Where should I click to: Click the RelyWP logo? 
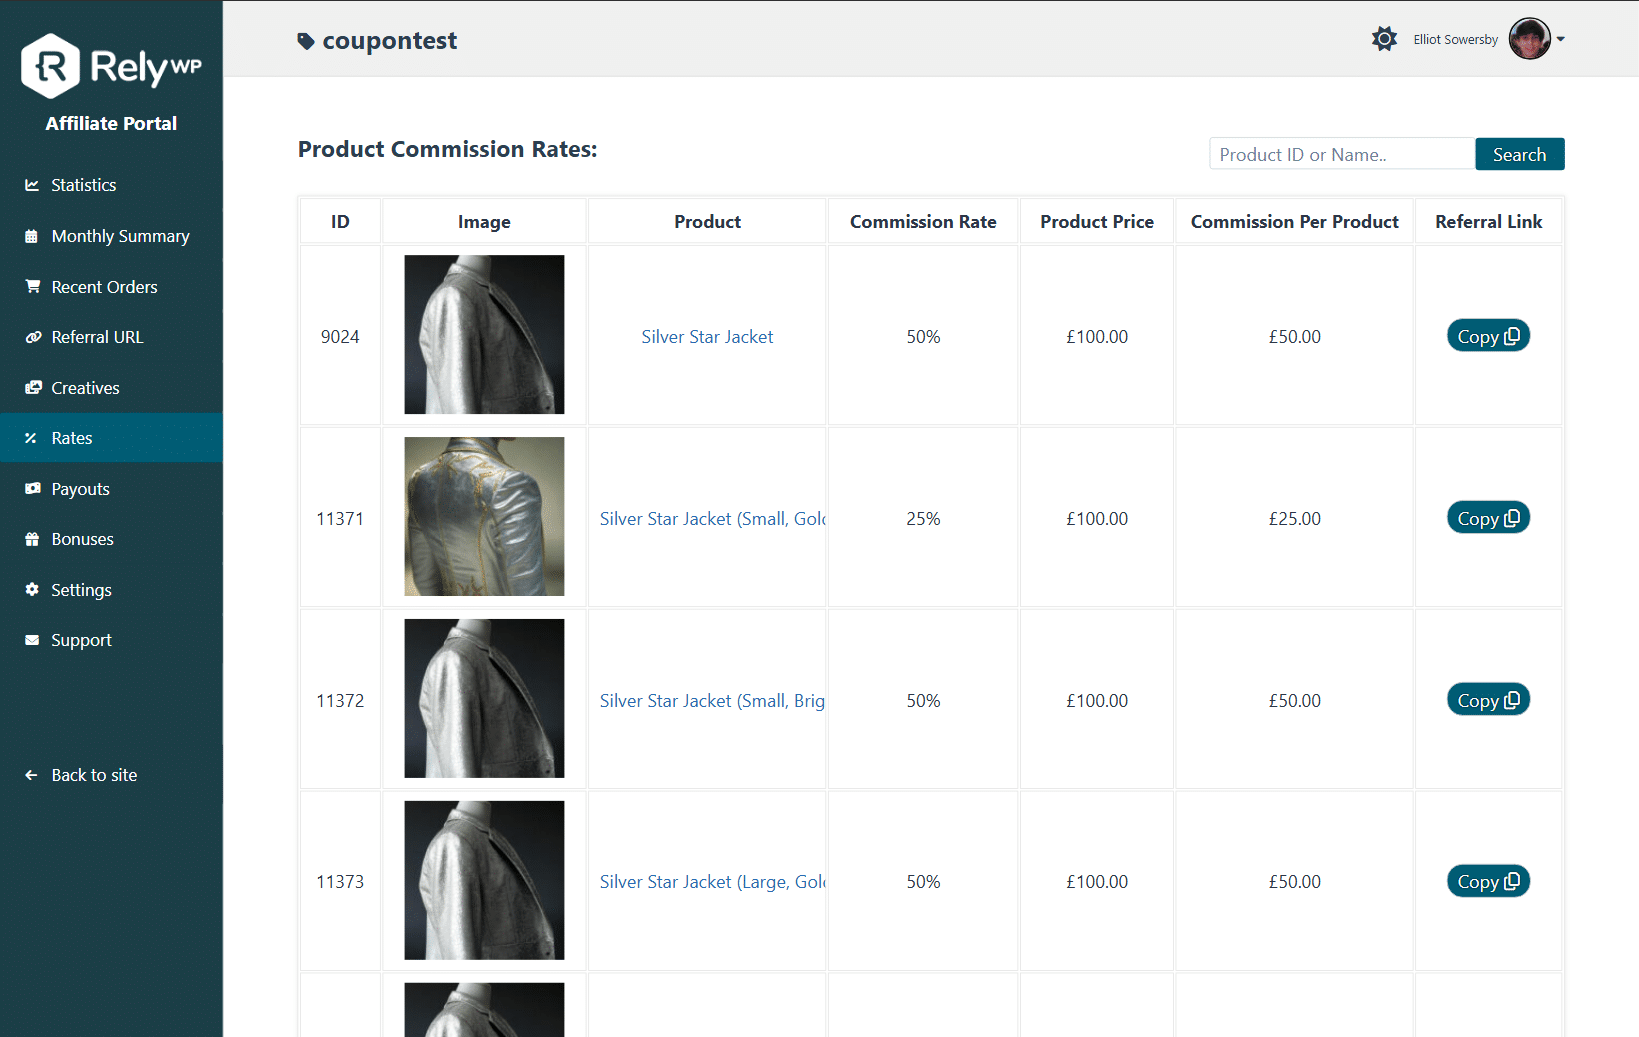coord(111,66)
